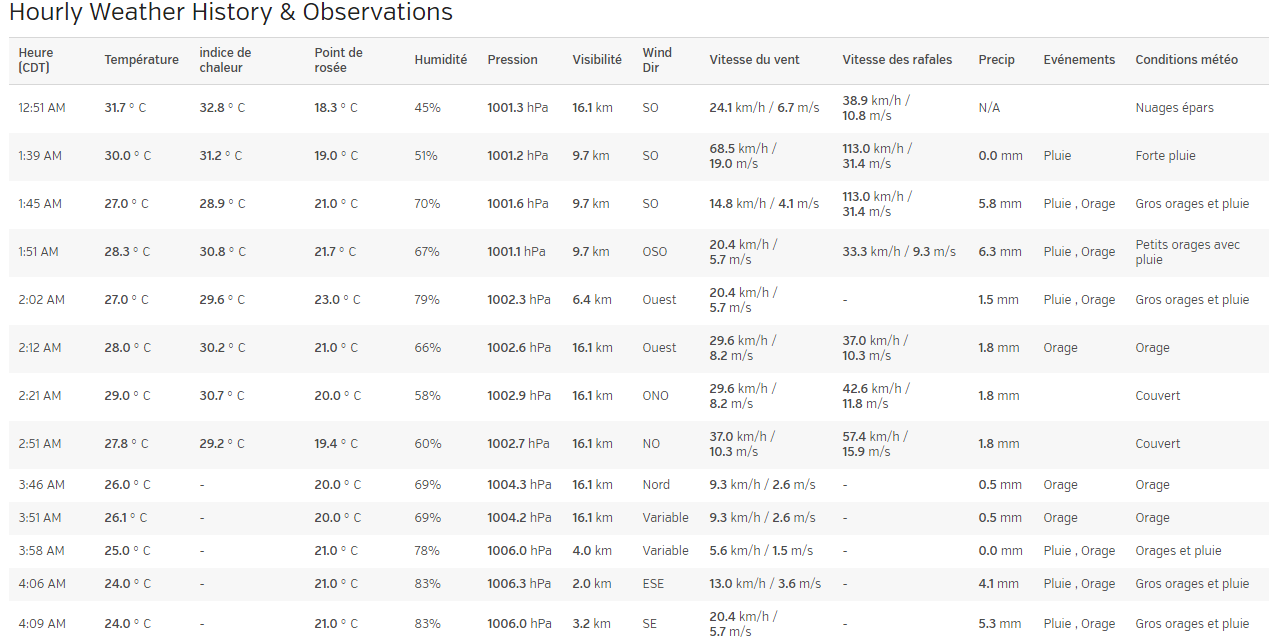This screenshot has height=637, width=1273.
Task: Click the indice de chaleur header
Action: (x=225, y=60)
